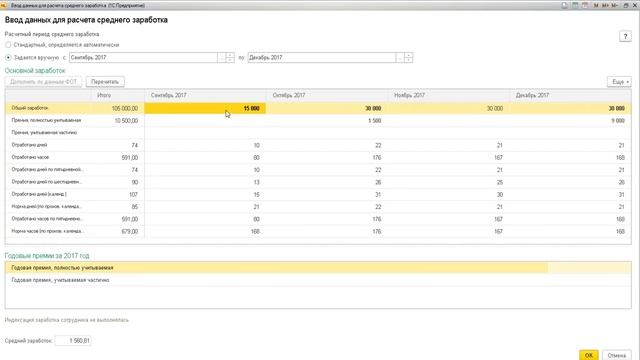Select the December earnings cell 30 000
Screen dimensions: 640x360
point(570,108)
